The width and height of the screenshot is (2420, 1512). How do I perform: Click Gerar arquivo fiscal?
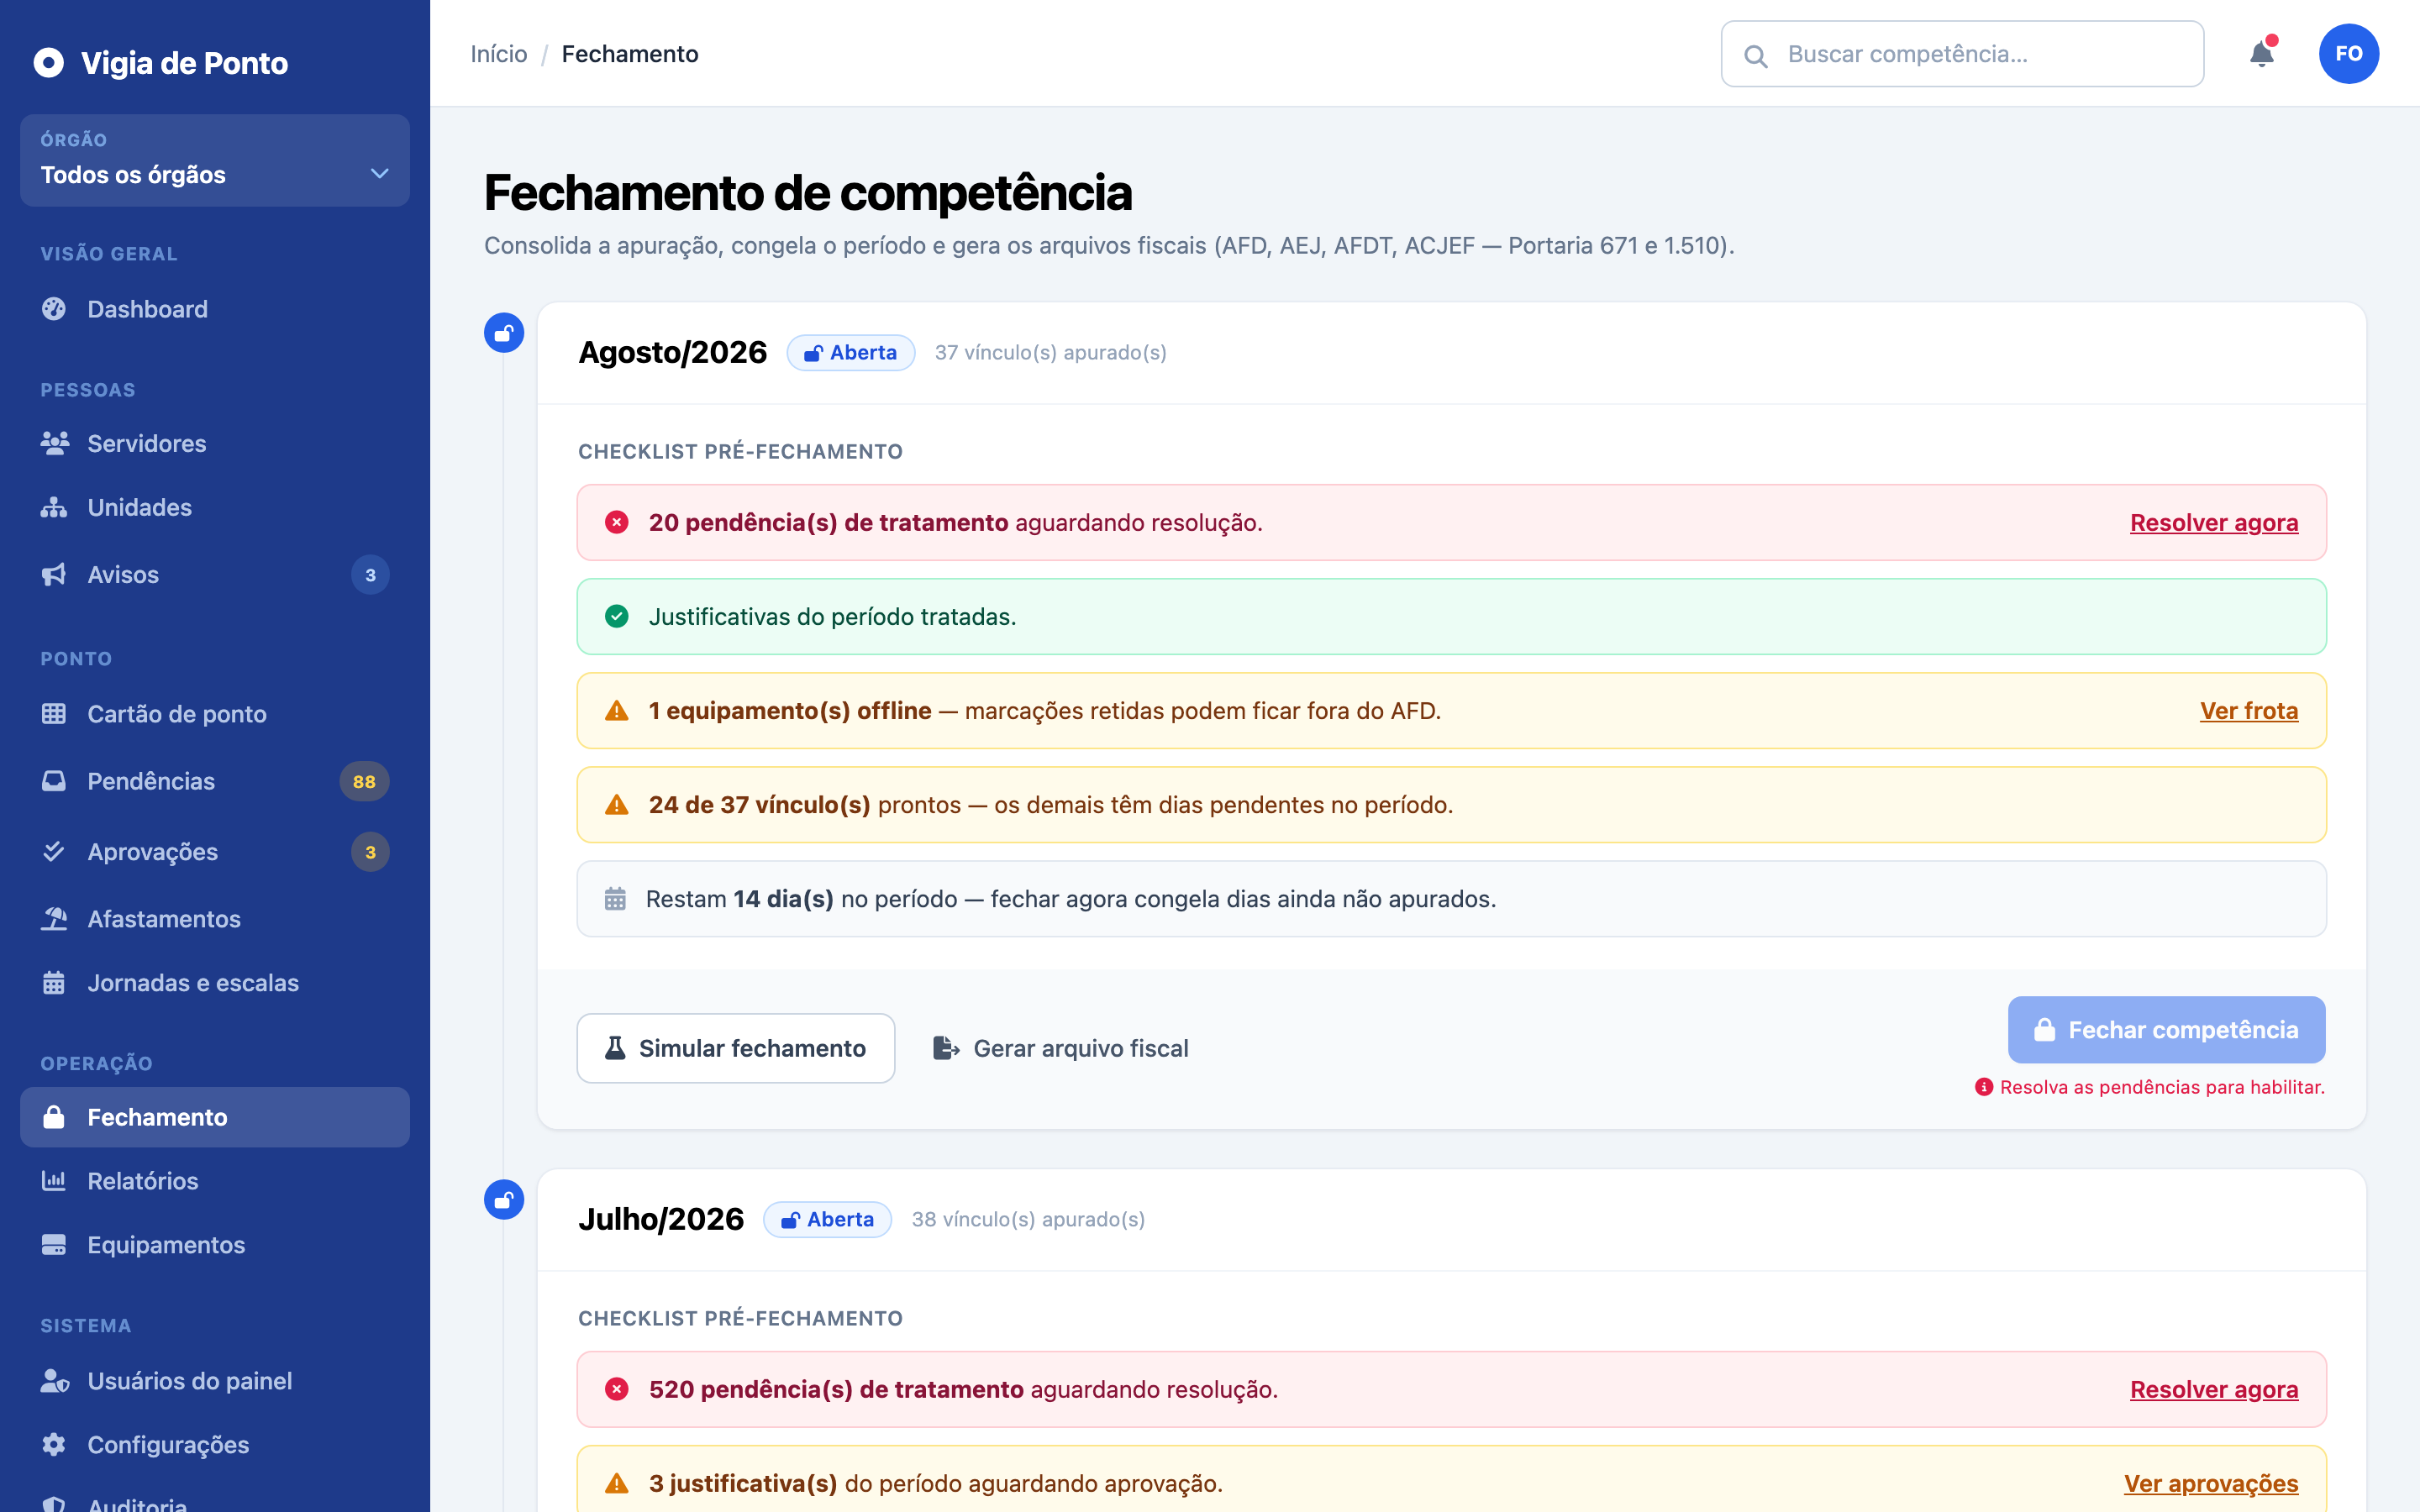pyautogui.click(x=1060, y=1048)
